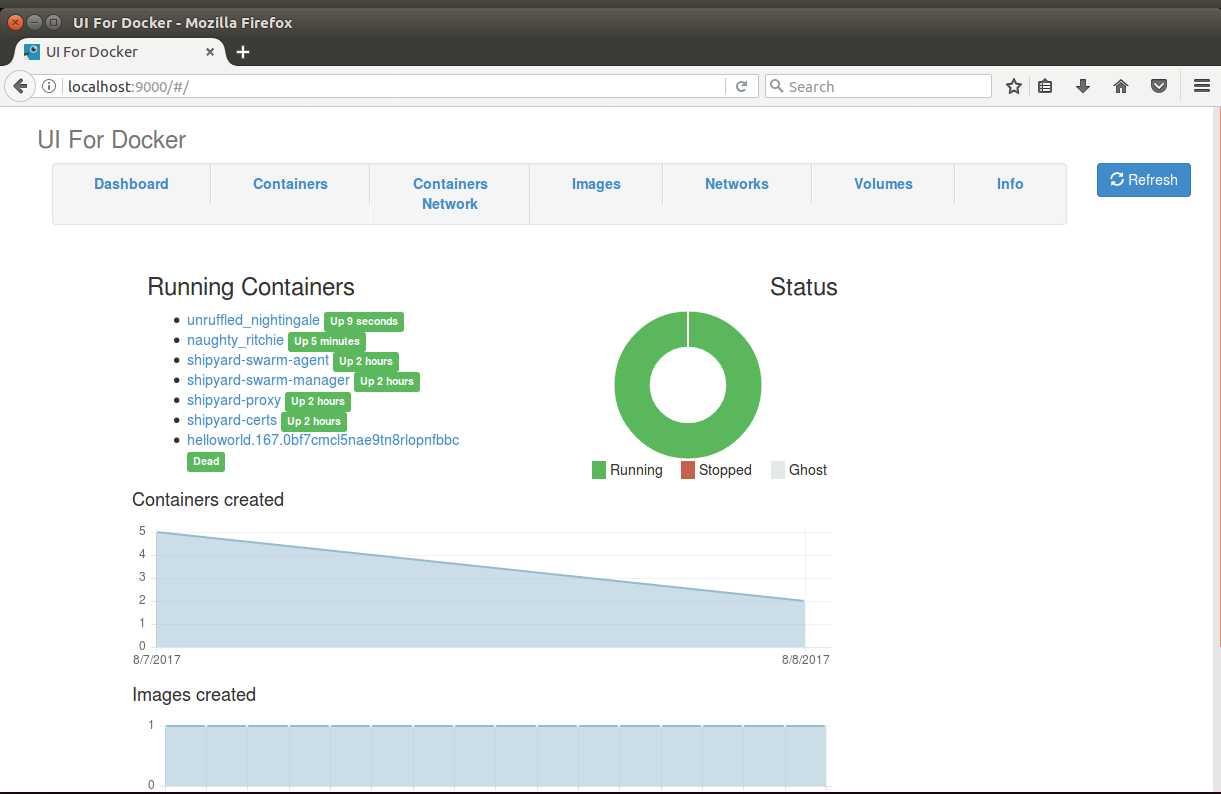The height and width of the screenshot is (794, 1221).
Task: Click the Up 2 hours badge for shipyard-proxy
Action: (318, 401)
